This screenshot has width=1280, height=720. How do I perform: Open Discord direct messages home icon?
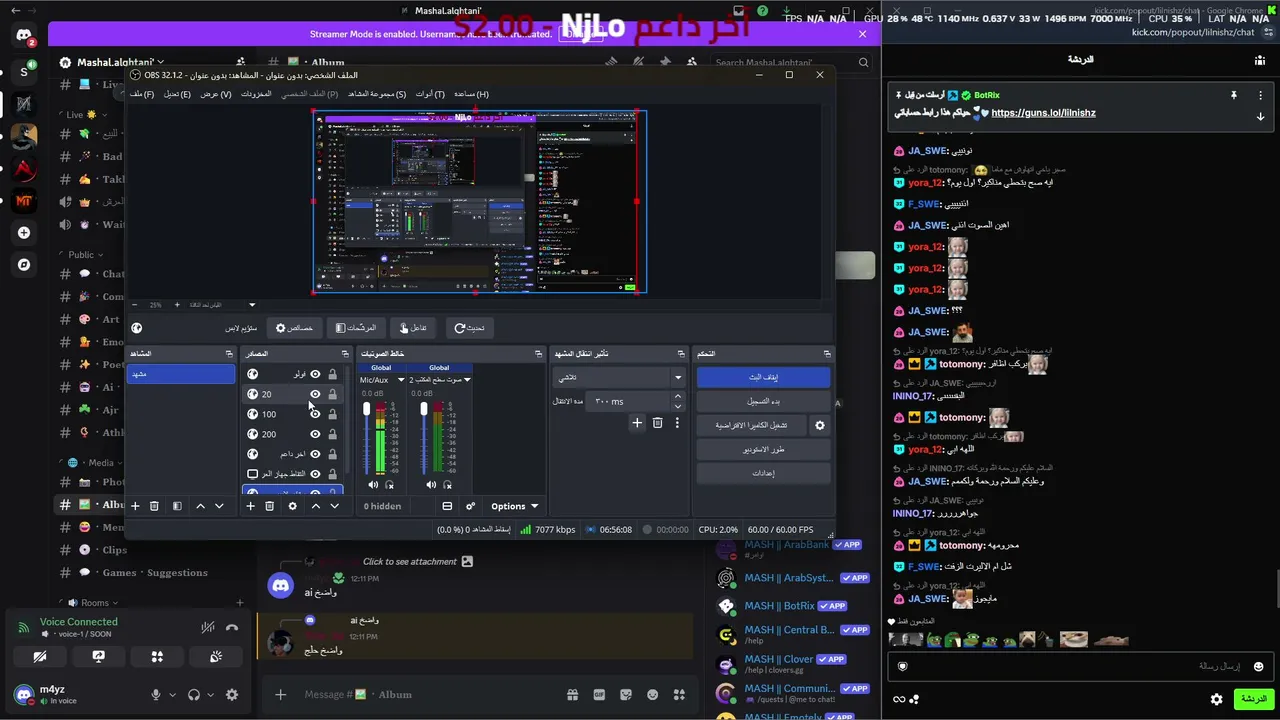[24, 36]
